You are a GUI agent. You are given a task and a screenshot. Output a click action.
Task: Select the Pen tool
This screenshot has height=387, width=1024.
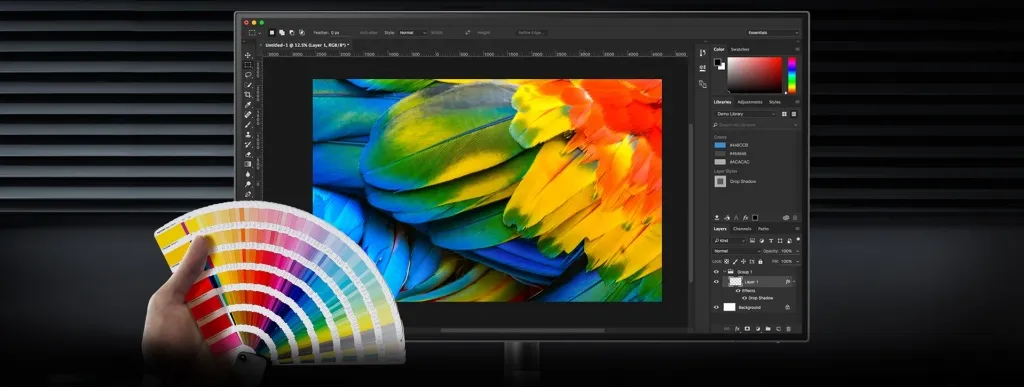248,194
